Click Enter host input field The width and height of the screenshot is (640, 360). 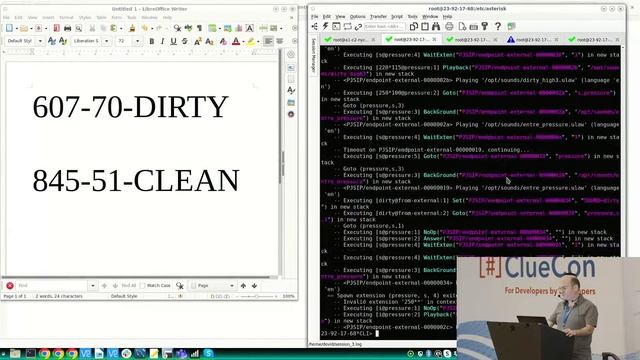point(384,27)
